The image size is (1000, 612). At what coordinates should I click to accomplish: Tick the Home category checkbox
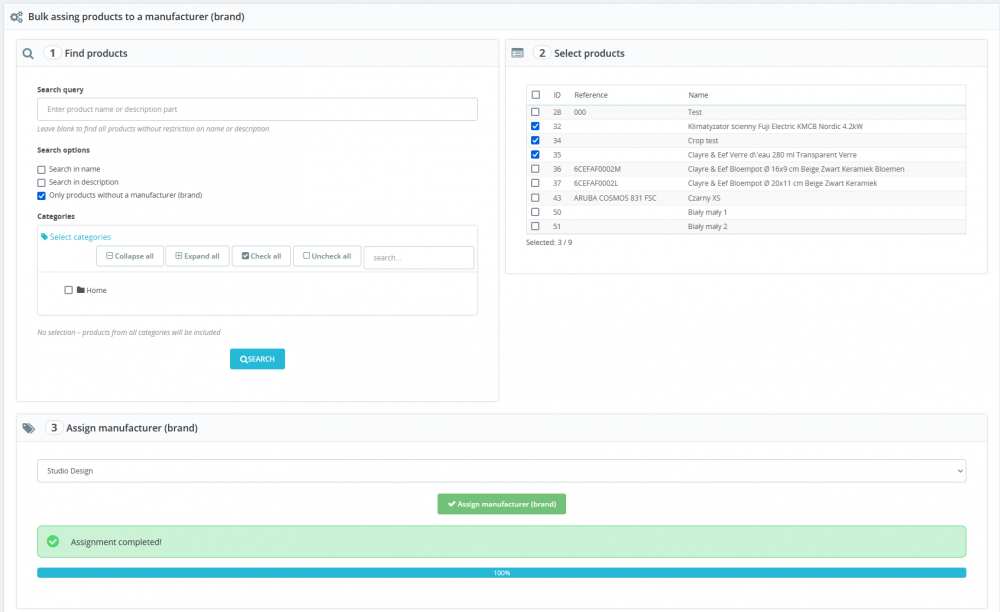[x=68, y=290]
